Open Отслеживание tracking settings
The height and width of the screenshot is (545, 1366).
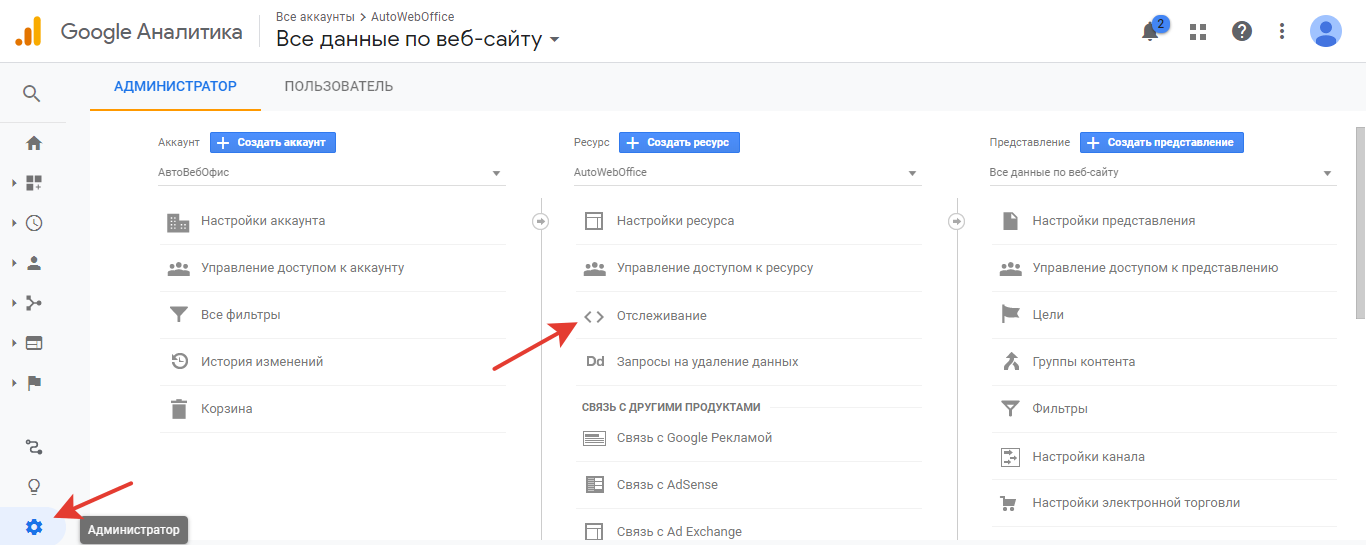(661, 316)
